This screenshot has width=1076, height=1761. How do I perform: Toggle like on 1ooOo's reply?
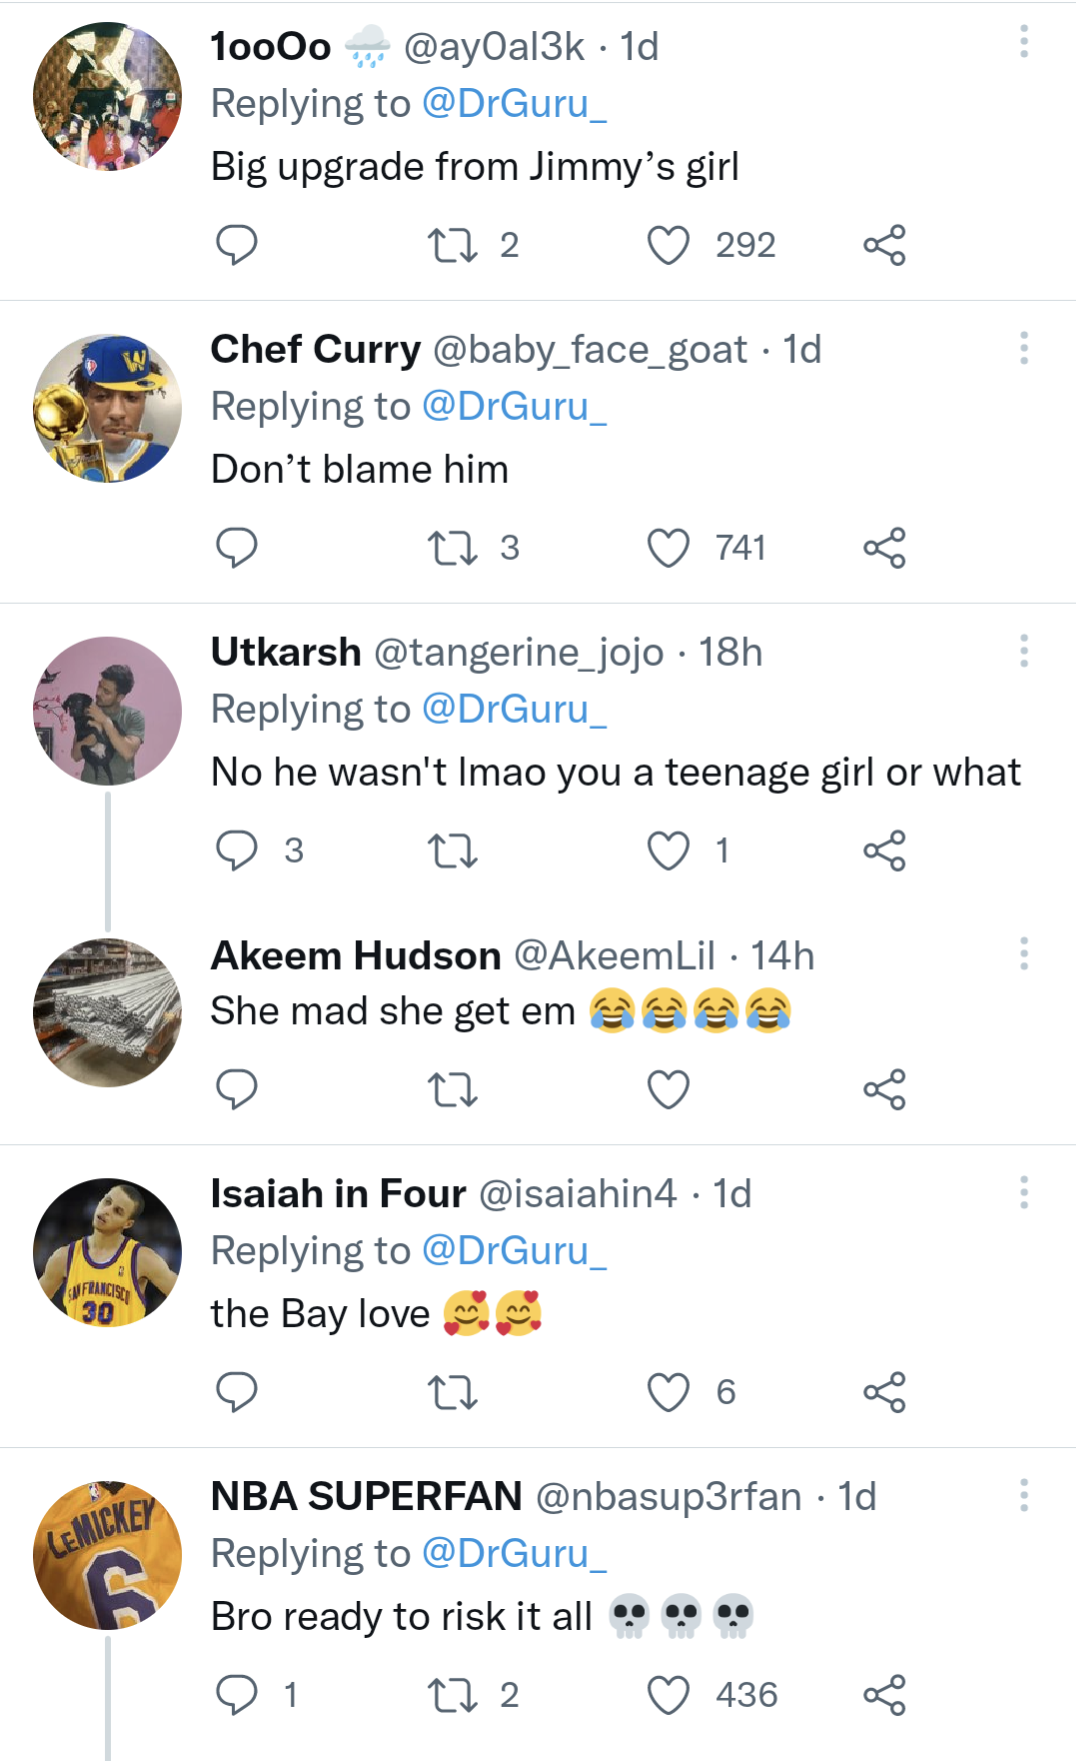pyautogui.click(x=671, y=243)
